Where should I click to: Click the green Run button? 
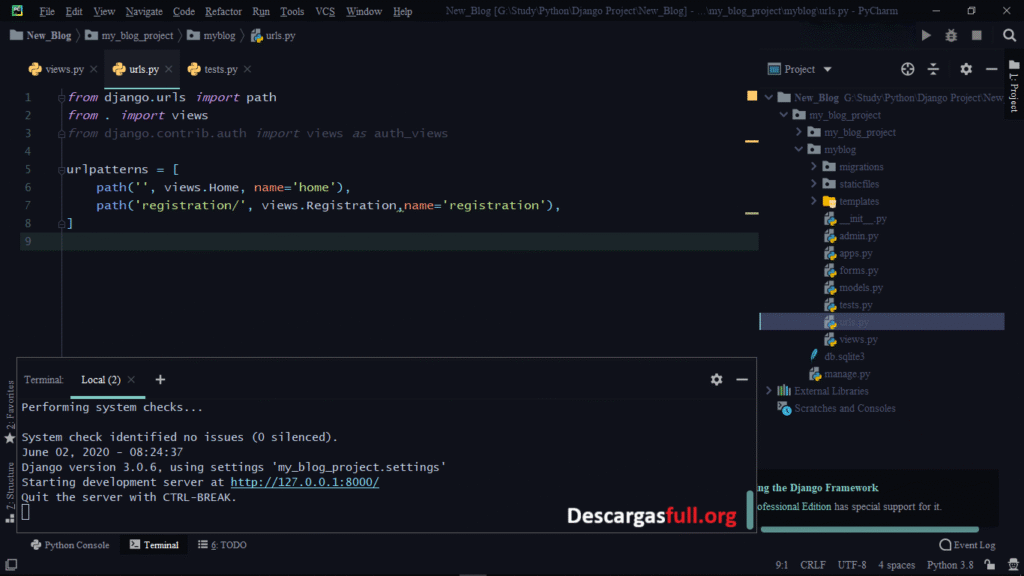tap(926, 35)
